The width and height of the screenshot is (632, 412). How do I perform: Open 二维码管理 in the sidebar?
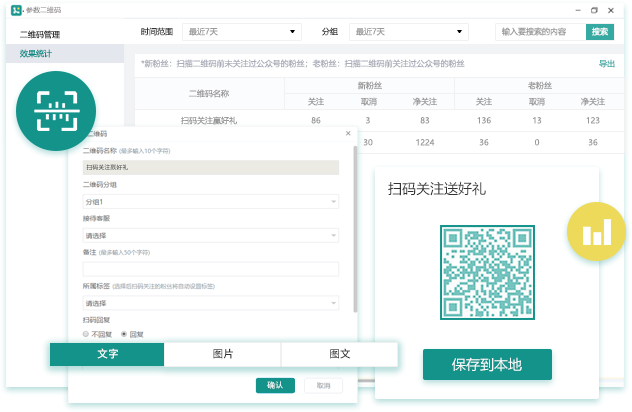click(47, 35)
